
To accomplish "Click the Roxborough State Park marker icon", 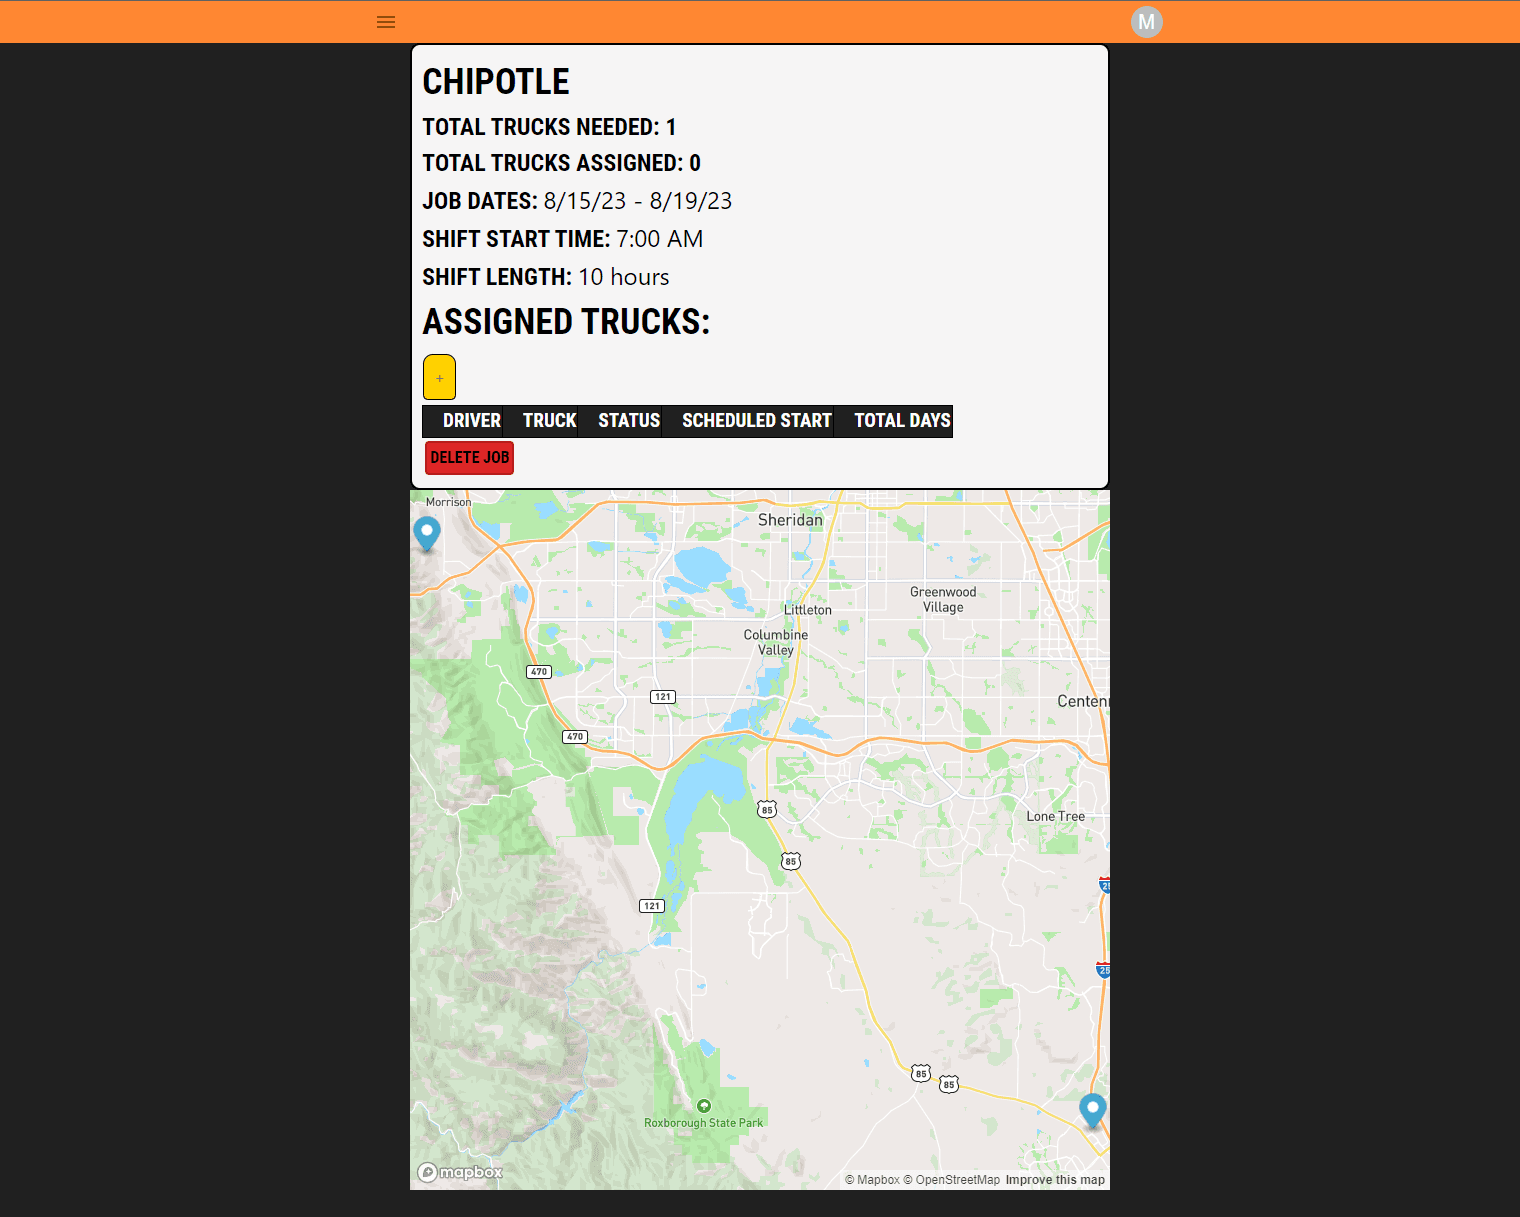I will (704, 1106).
